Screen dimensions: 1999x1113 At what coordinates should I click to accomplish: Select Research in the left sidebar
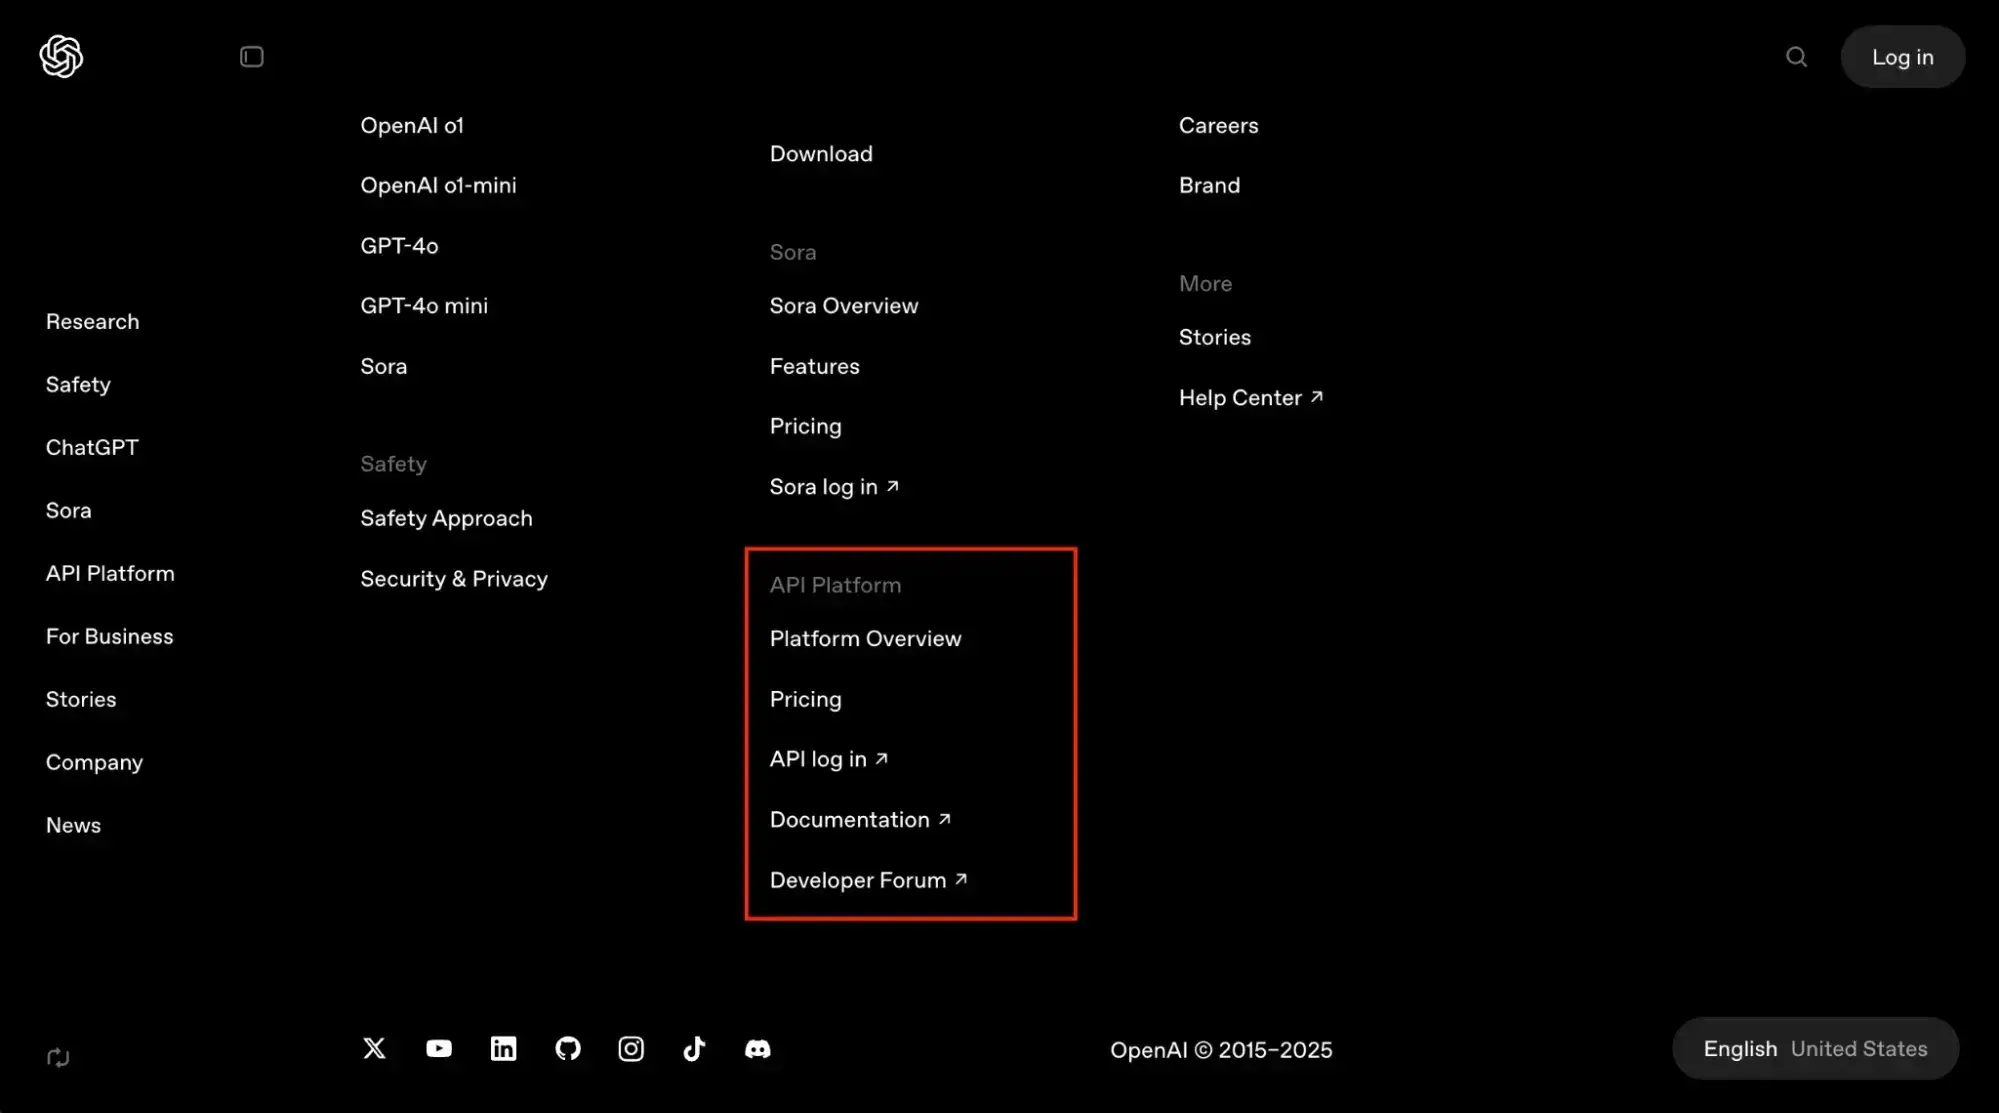pyautogui.click(x=92, y=322)
